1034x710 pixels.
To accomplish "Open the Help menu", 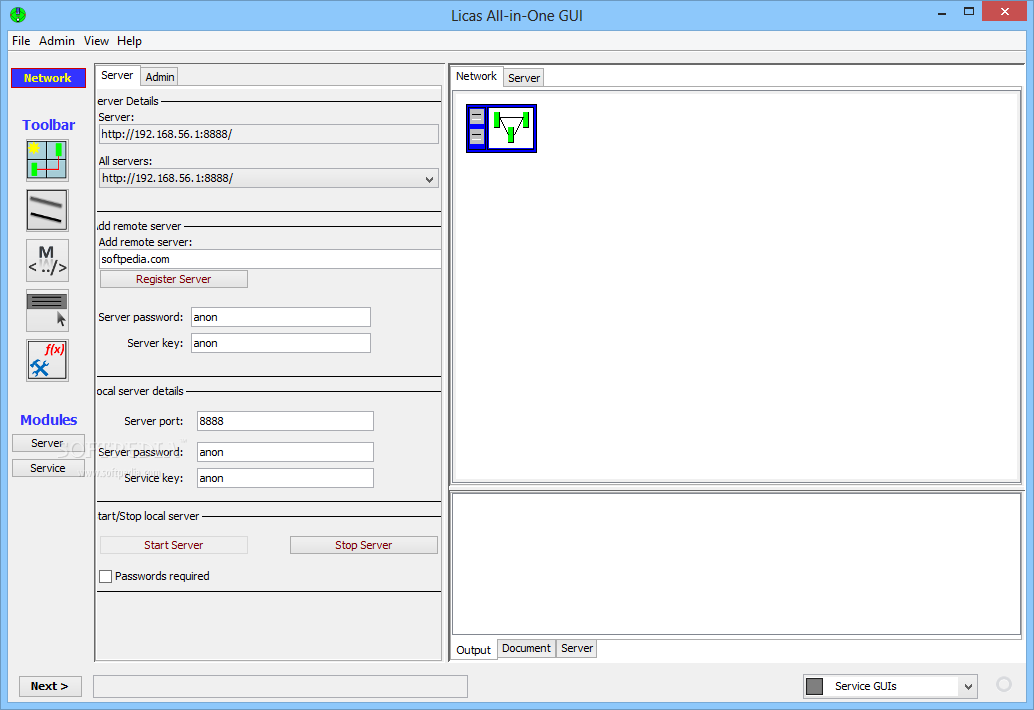I will coord(129,41).
